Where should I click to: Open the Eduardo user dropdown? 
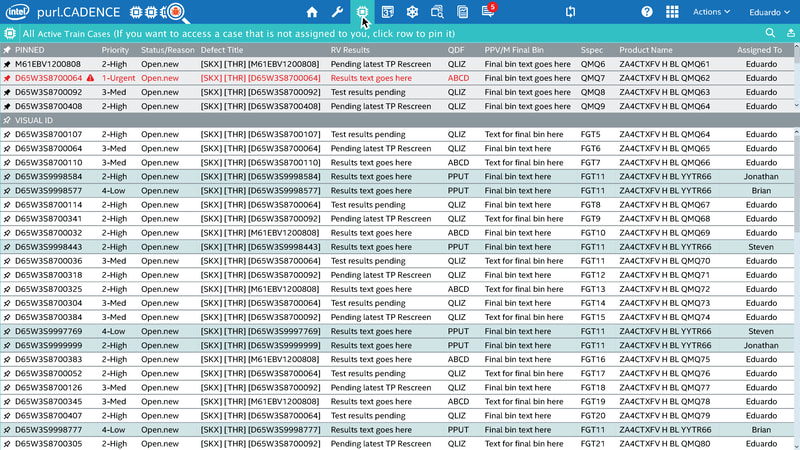click(769, 12)
